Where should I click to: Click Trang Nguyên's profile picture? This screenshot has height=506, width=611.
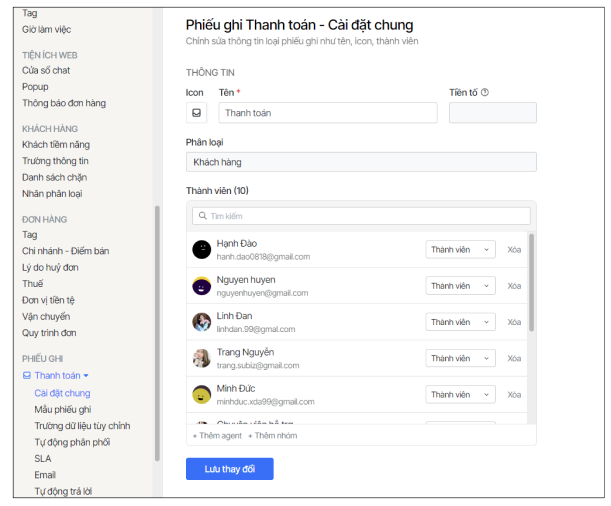201,358
